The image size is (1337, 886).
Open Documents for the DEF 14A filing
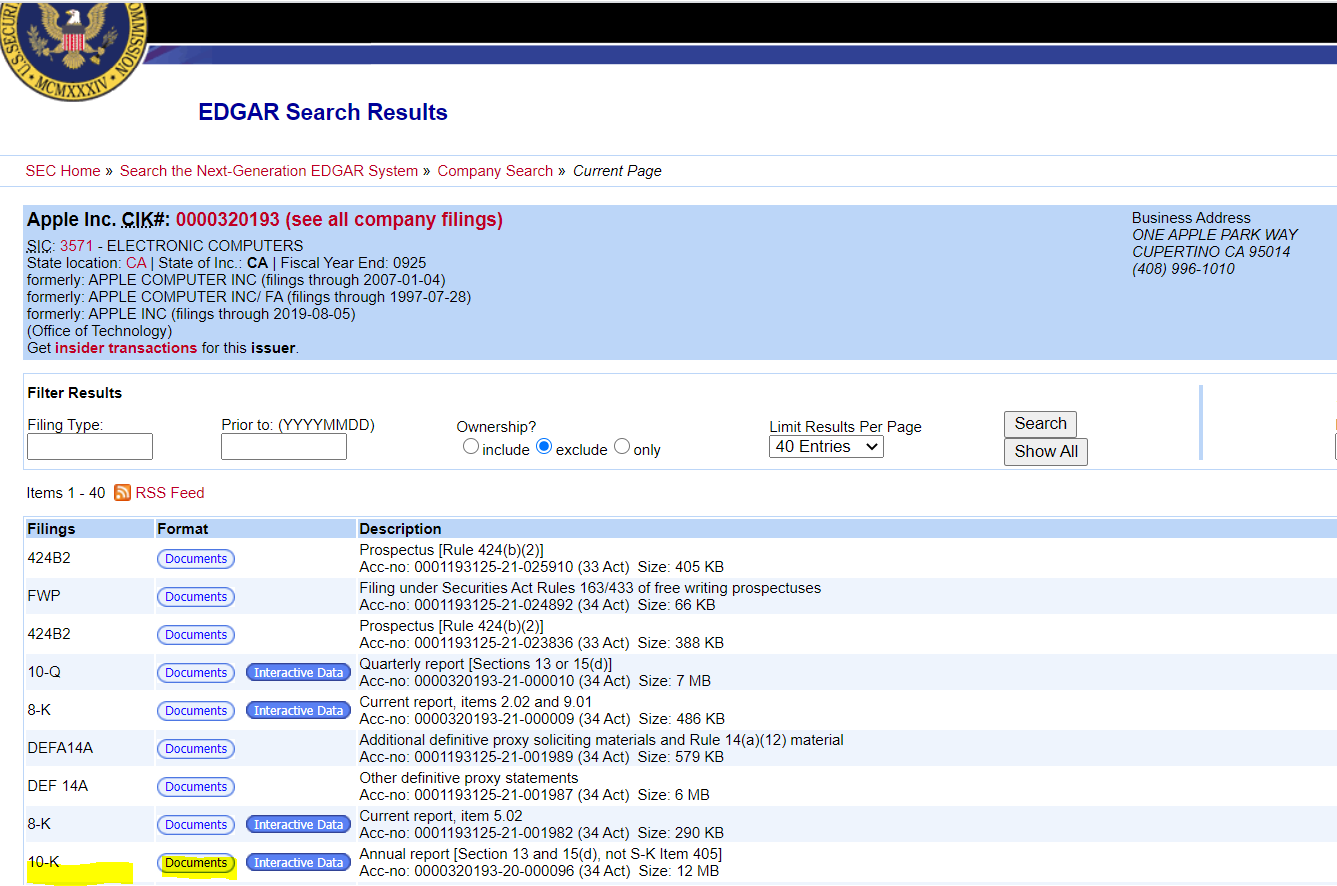196,787
